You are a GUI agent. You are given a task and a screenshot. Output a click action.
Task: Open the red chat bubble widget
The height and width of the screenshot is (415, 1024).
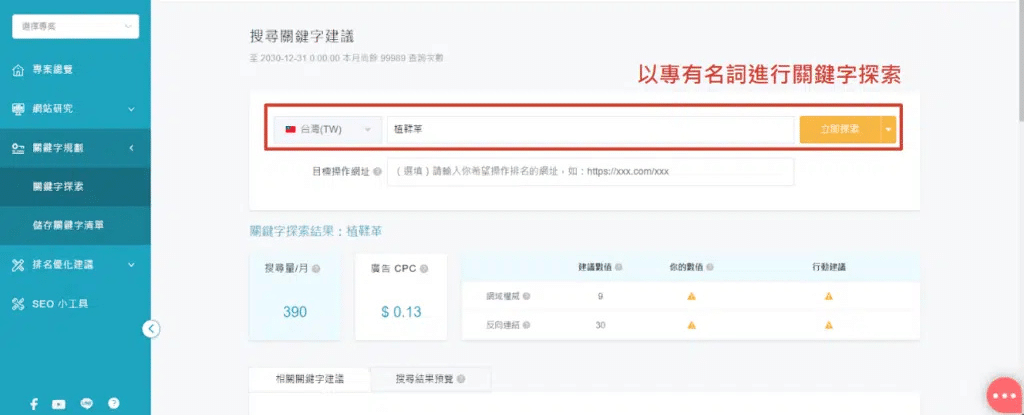(1003, 396)
